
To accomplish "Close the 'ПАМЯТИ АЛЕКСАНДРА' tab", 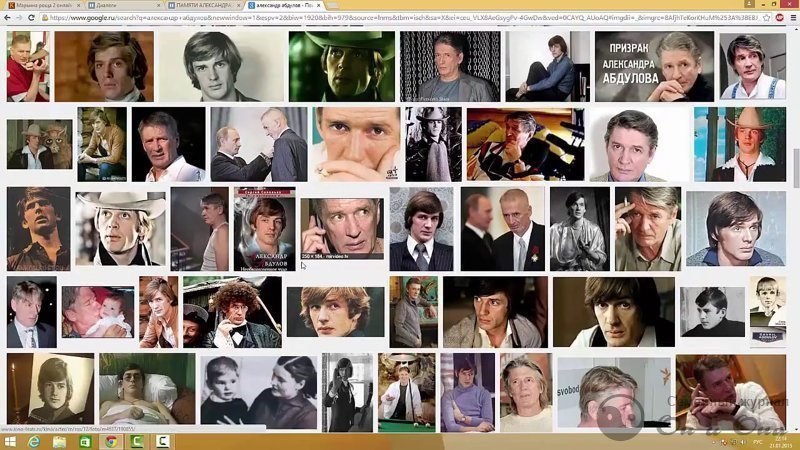I will point(238,5).
